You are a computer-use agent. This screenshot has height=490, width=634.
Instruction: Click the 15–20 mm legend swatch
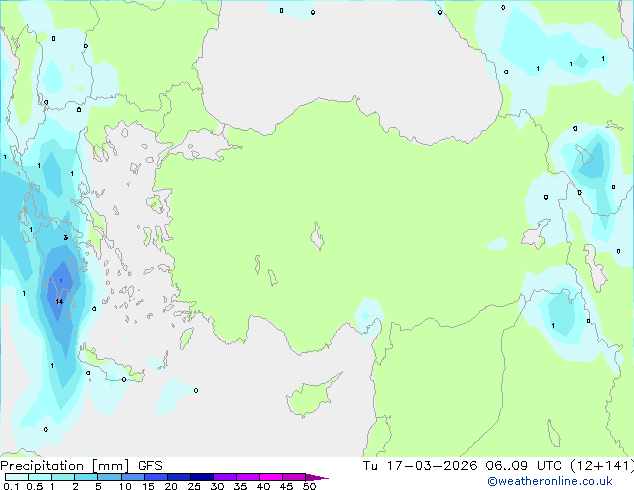156,477
